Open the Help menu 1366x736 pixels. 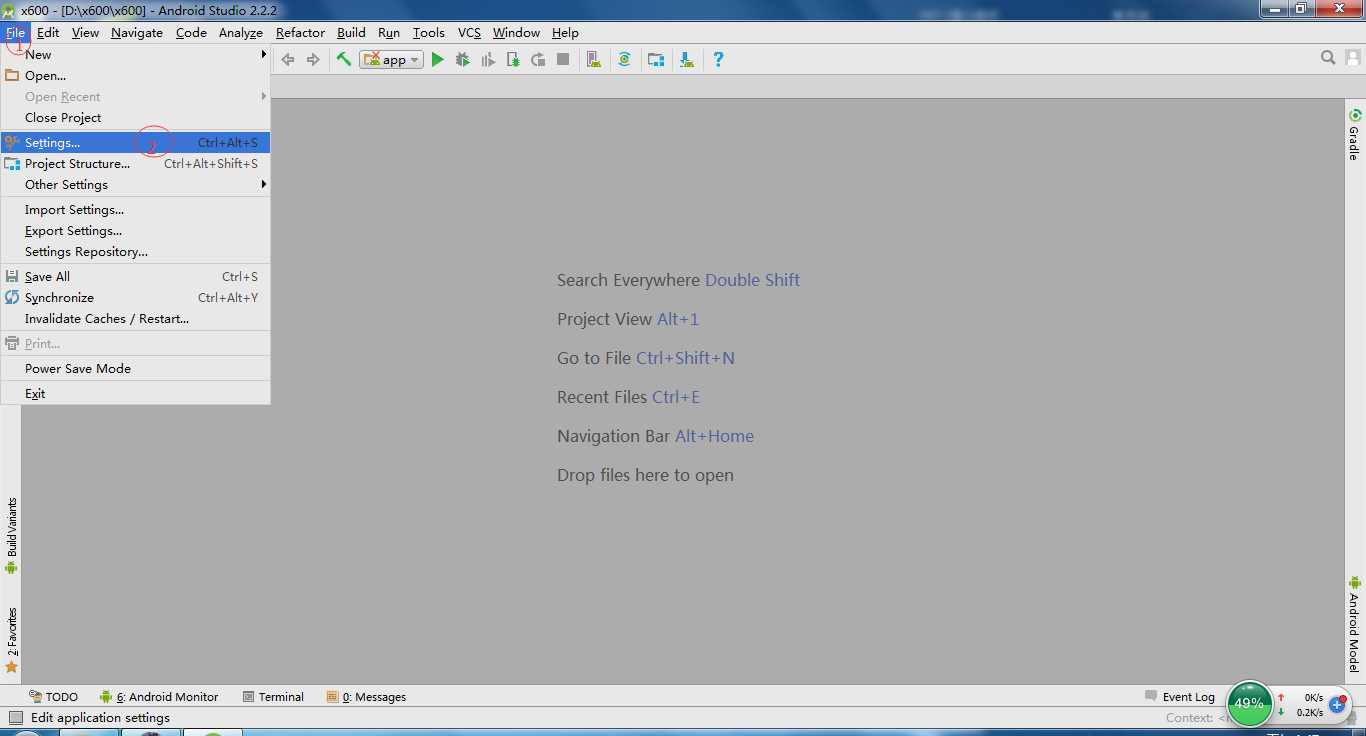coord(565,32)
